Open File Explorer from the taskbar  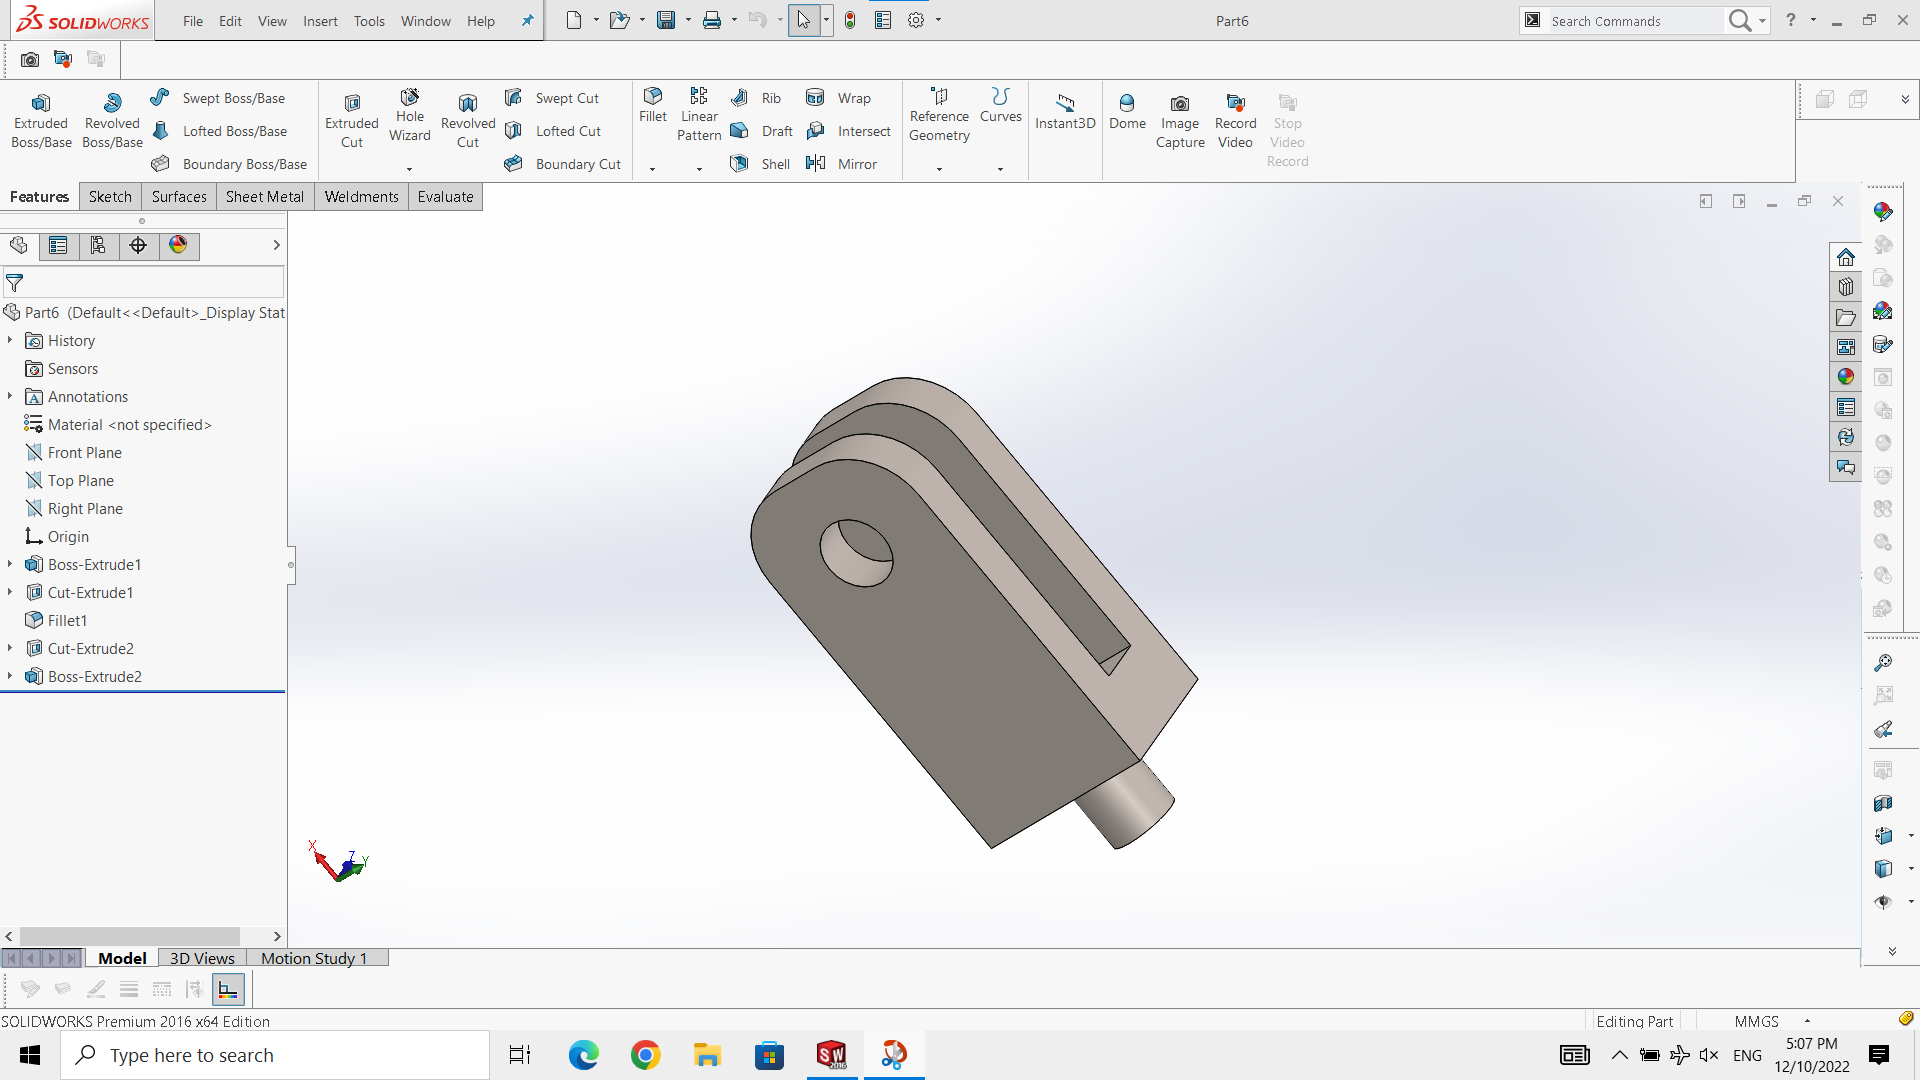click(x=708, y=1055)
